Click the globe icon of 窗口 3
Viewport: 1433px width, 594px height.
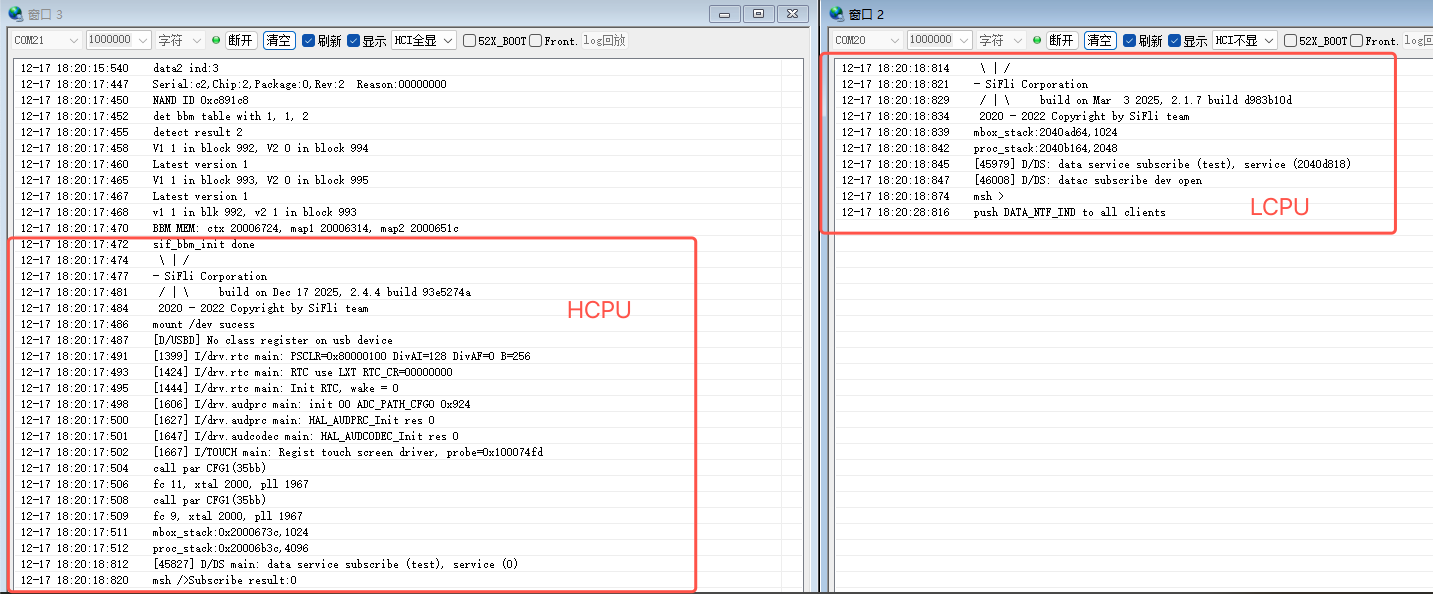(x=15, y=14)
